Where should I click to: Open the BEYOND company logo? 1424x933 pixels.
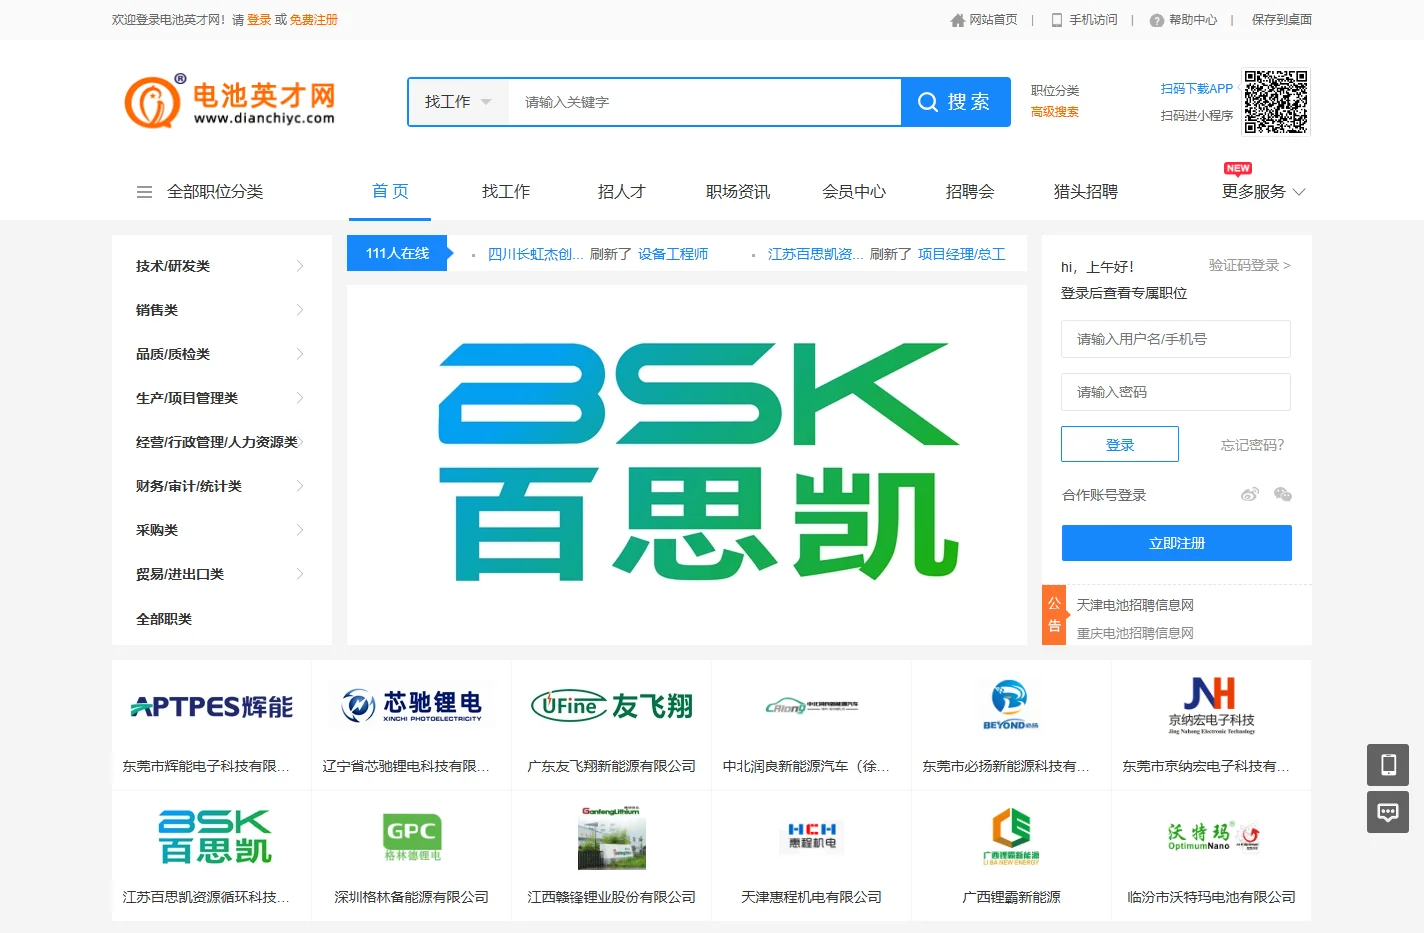(x=1011, y=705)
